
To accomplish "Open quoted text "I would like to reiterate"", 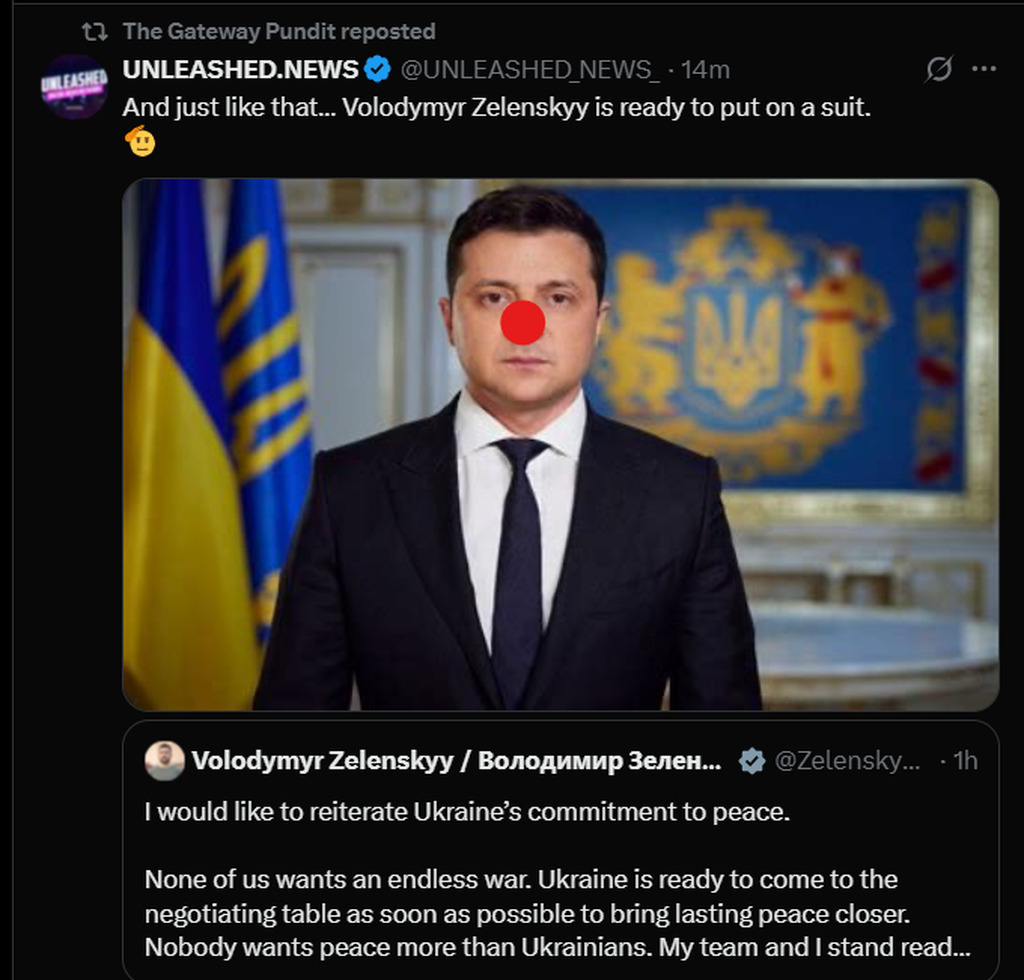I will pyautogui.click(x=467, y=812).
